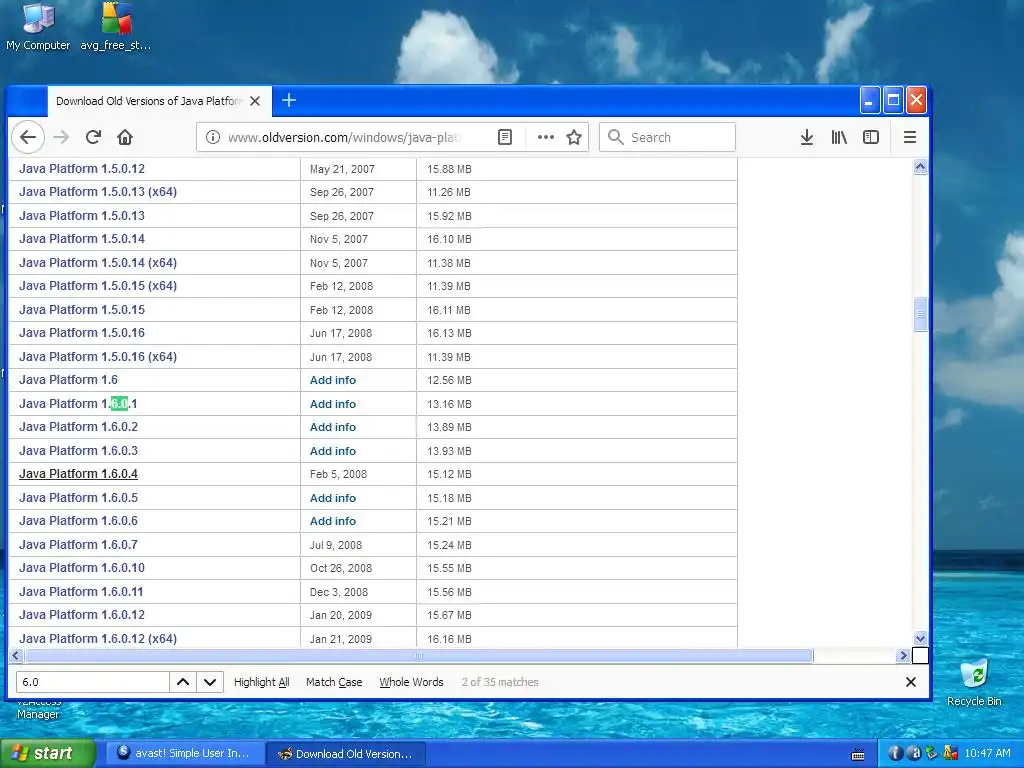Open the Firefox hamburger menu

coord(910,137)
